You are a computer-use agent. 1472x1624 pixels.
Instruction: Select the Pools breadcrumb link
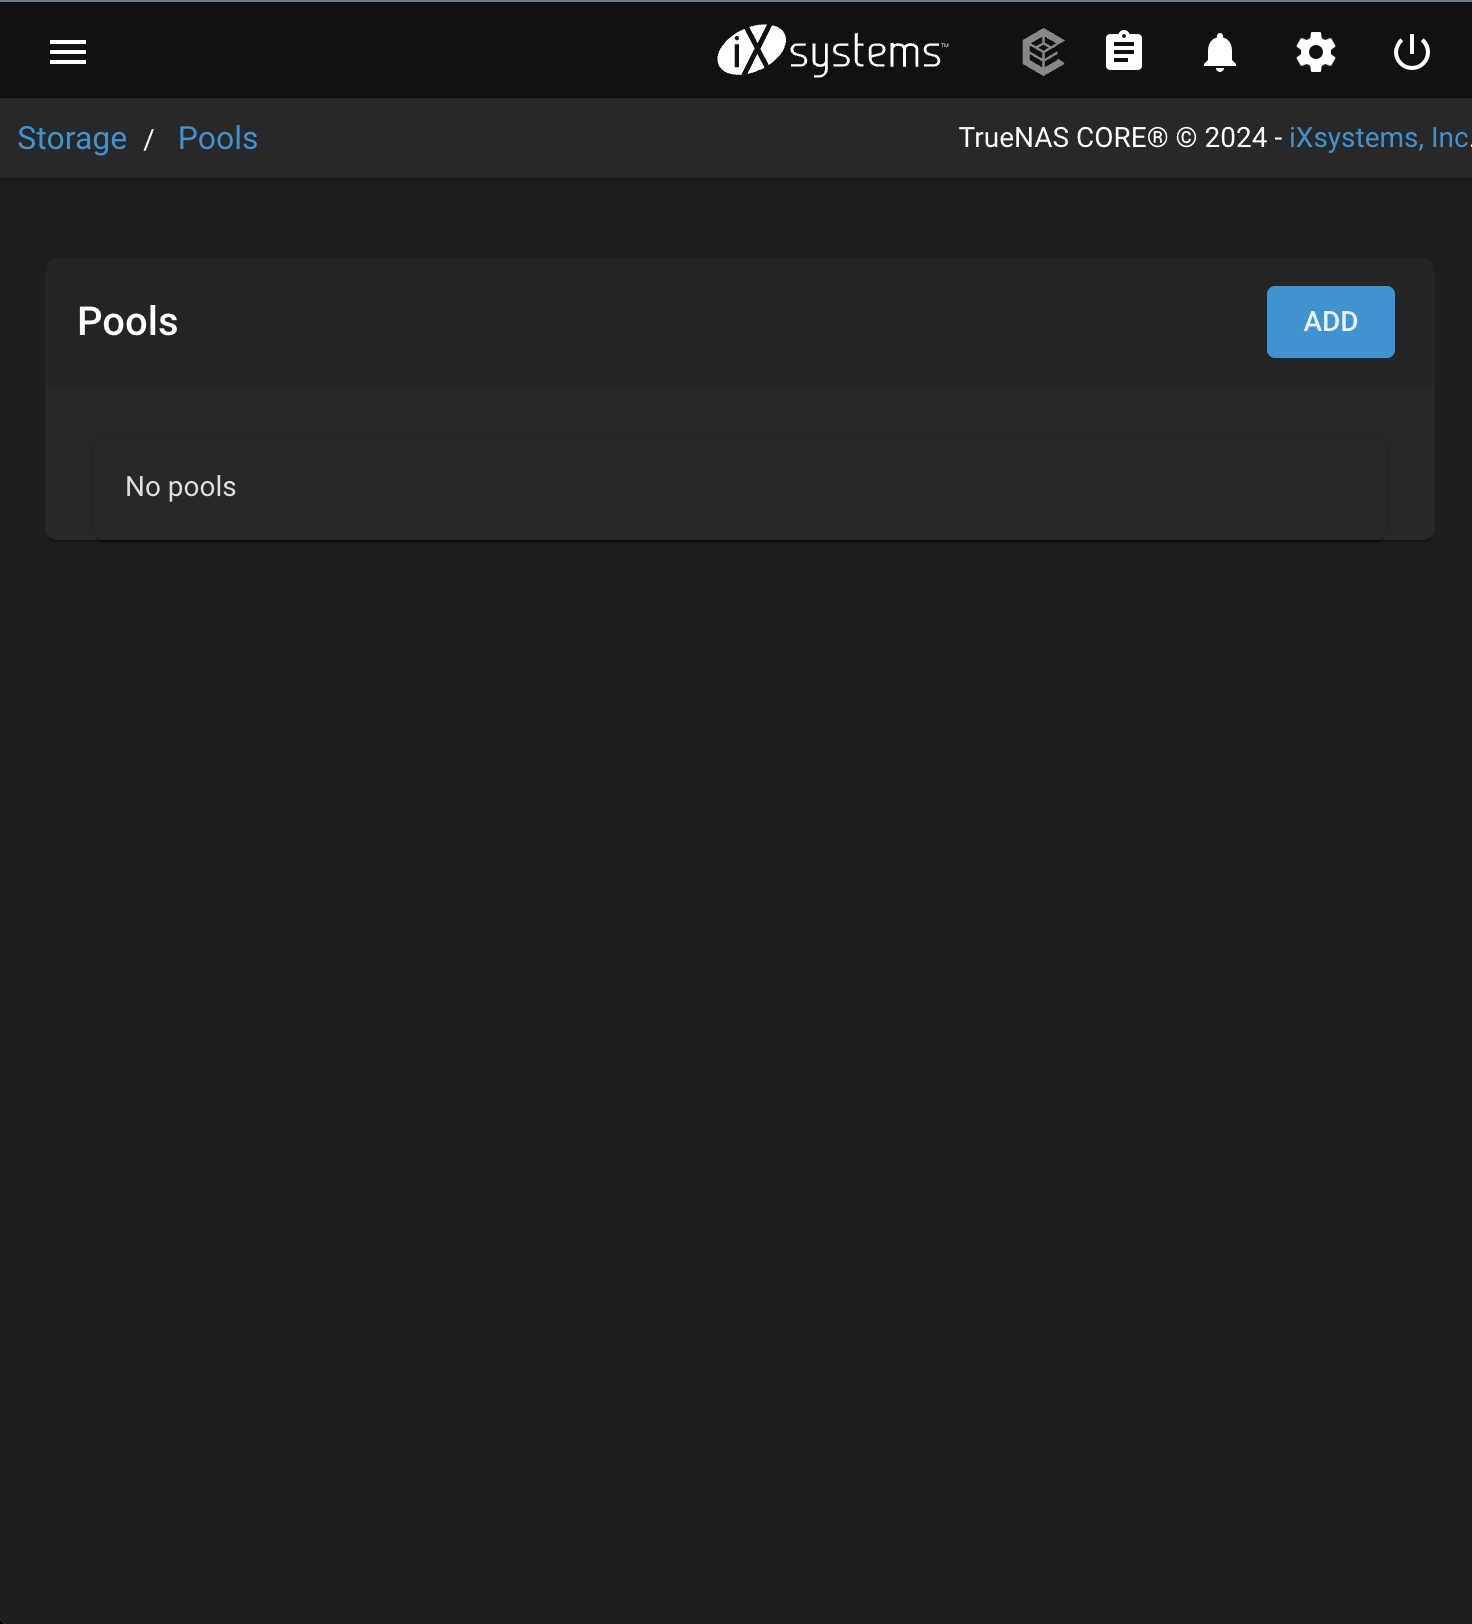pyautogui.click(x=217, y=138)
